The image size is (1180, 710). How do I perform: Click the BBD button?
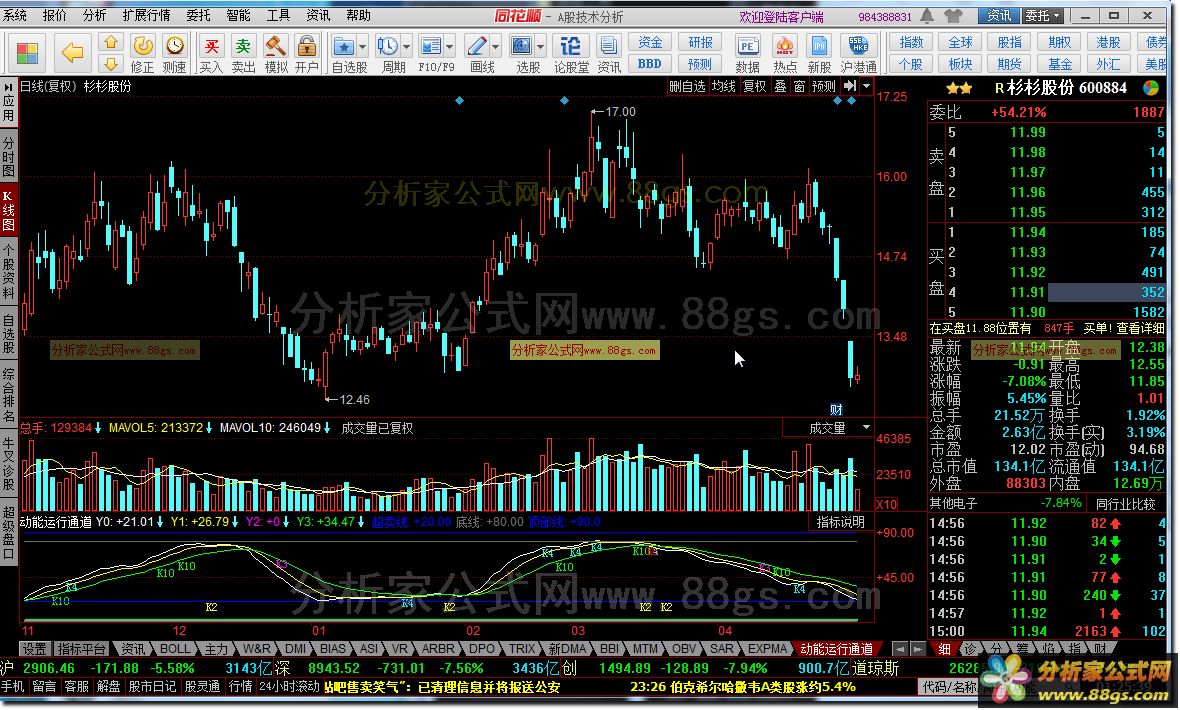[x=650, y=64]
